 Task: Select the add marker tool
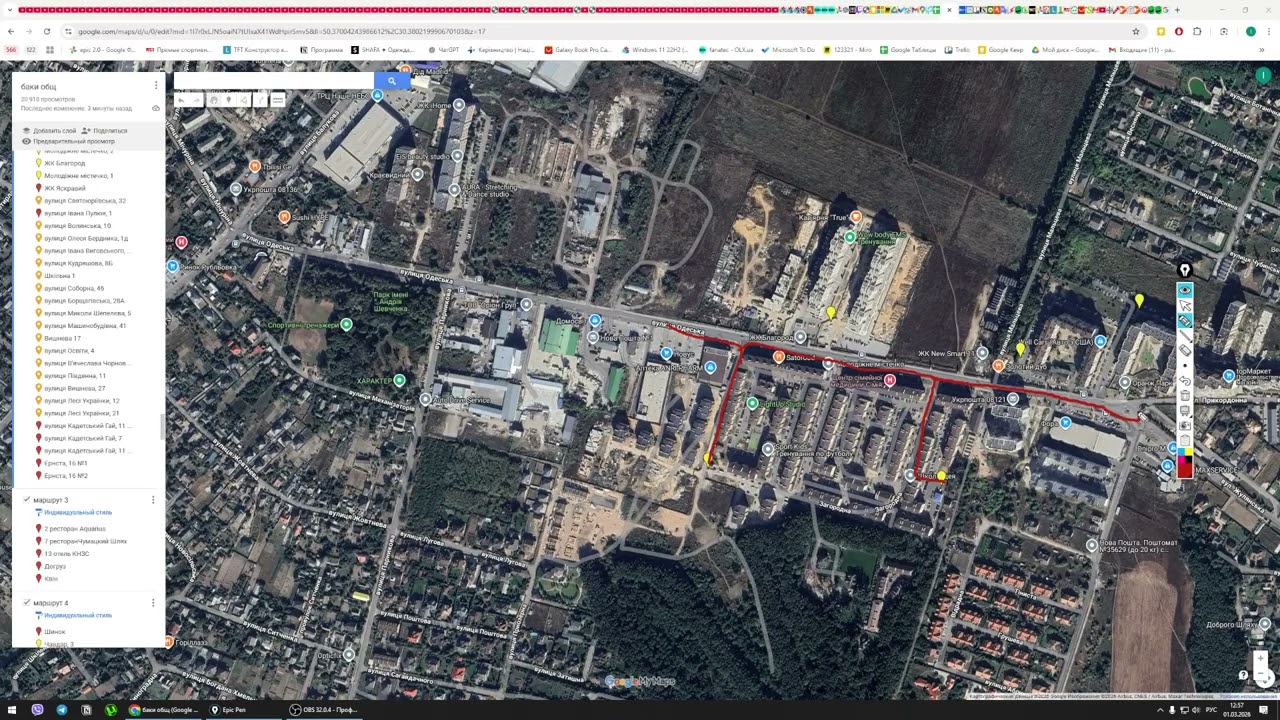click(x=229, y=100)
